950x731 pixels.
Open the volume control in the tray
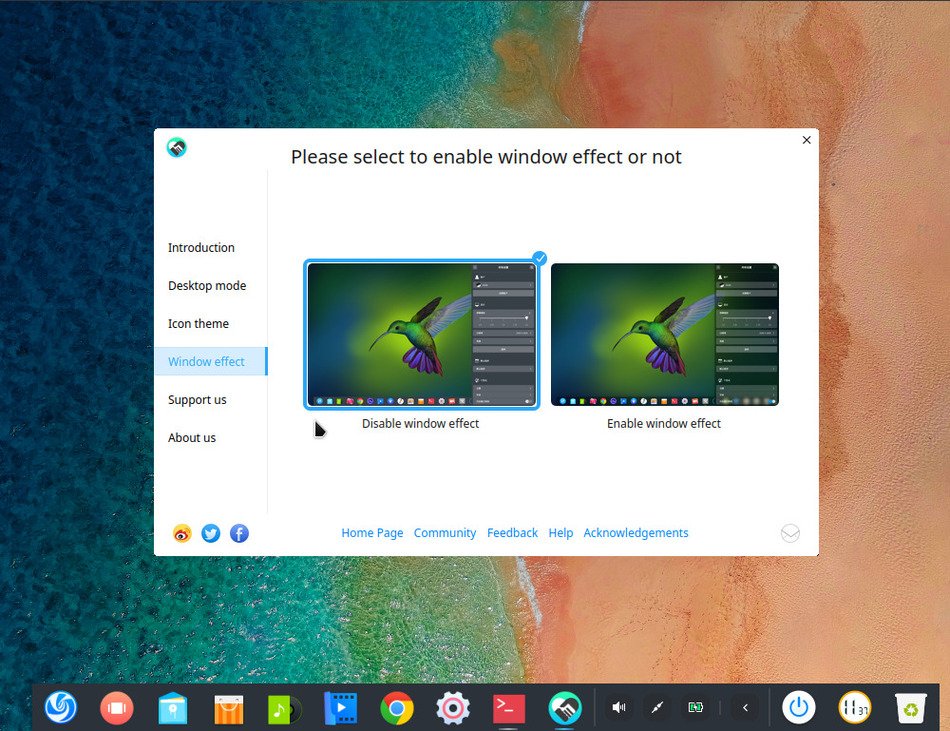pos(618,707)
